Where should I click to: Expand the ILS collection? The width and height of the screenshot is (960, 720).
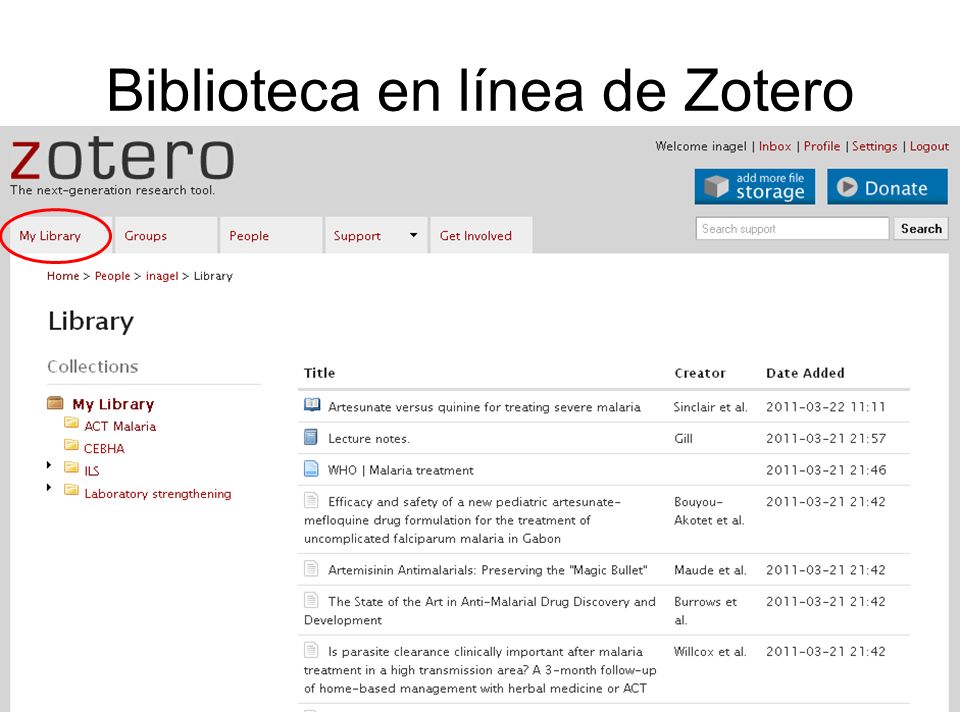pyautogui.click(x=49, y=465)
